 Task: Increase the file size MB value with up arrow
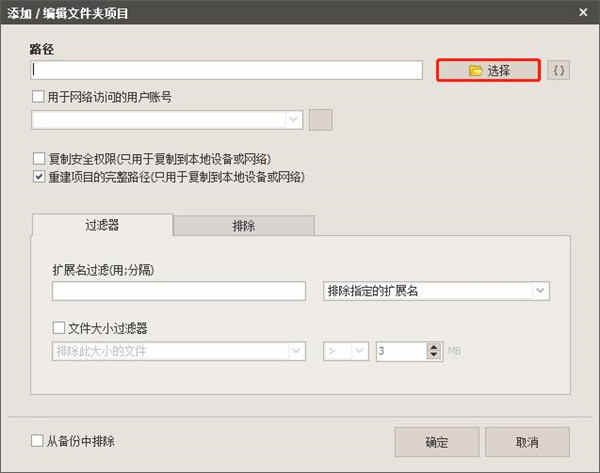[x=433, y=346]
